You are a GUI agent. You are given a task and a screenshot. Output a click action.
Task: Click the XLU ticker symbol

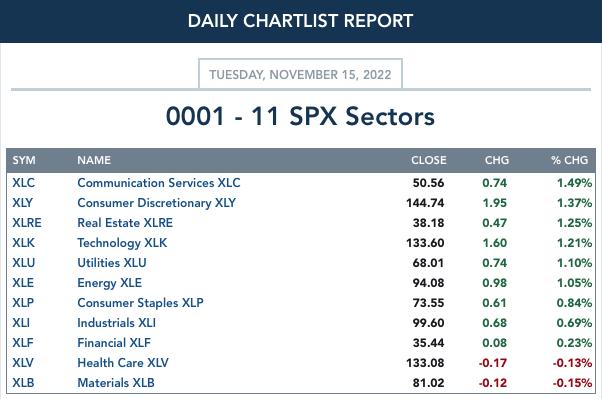[23, 263]
